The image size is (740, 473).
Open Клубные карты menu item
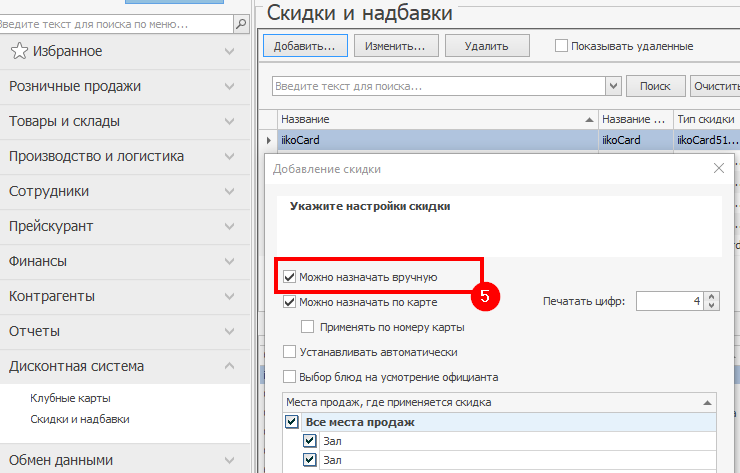tap(70, 398)
